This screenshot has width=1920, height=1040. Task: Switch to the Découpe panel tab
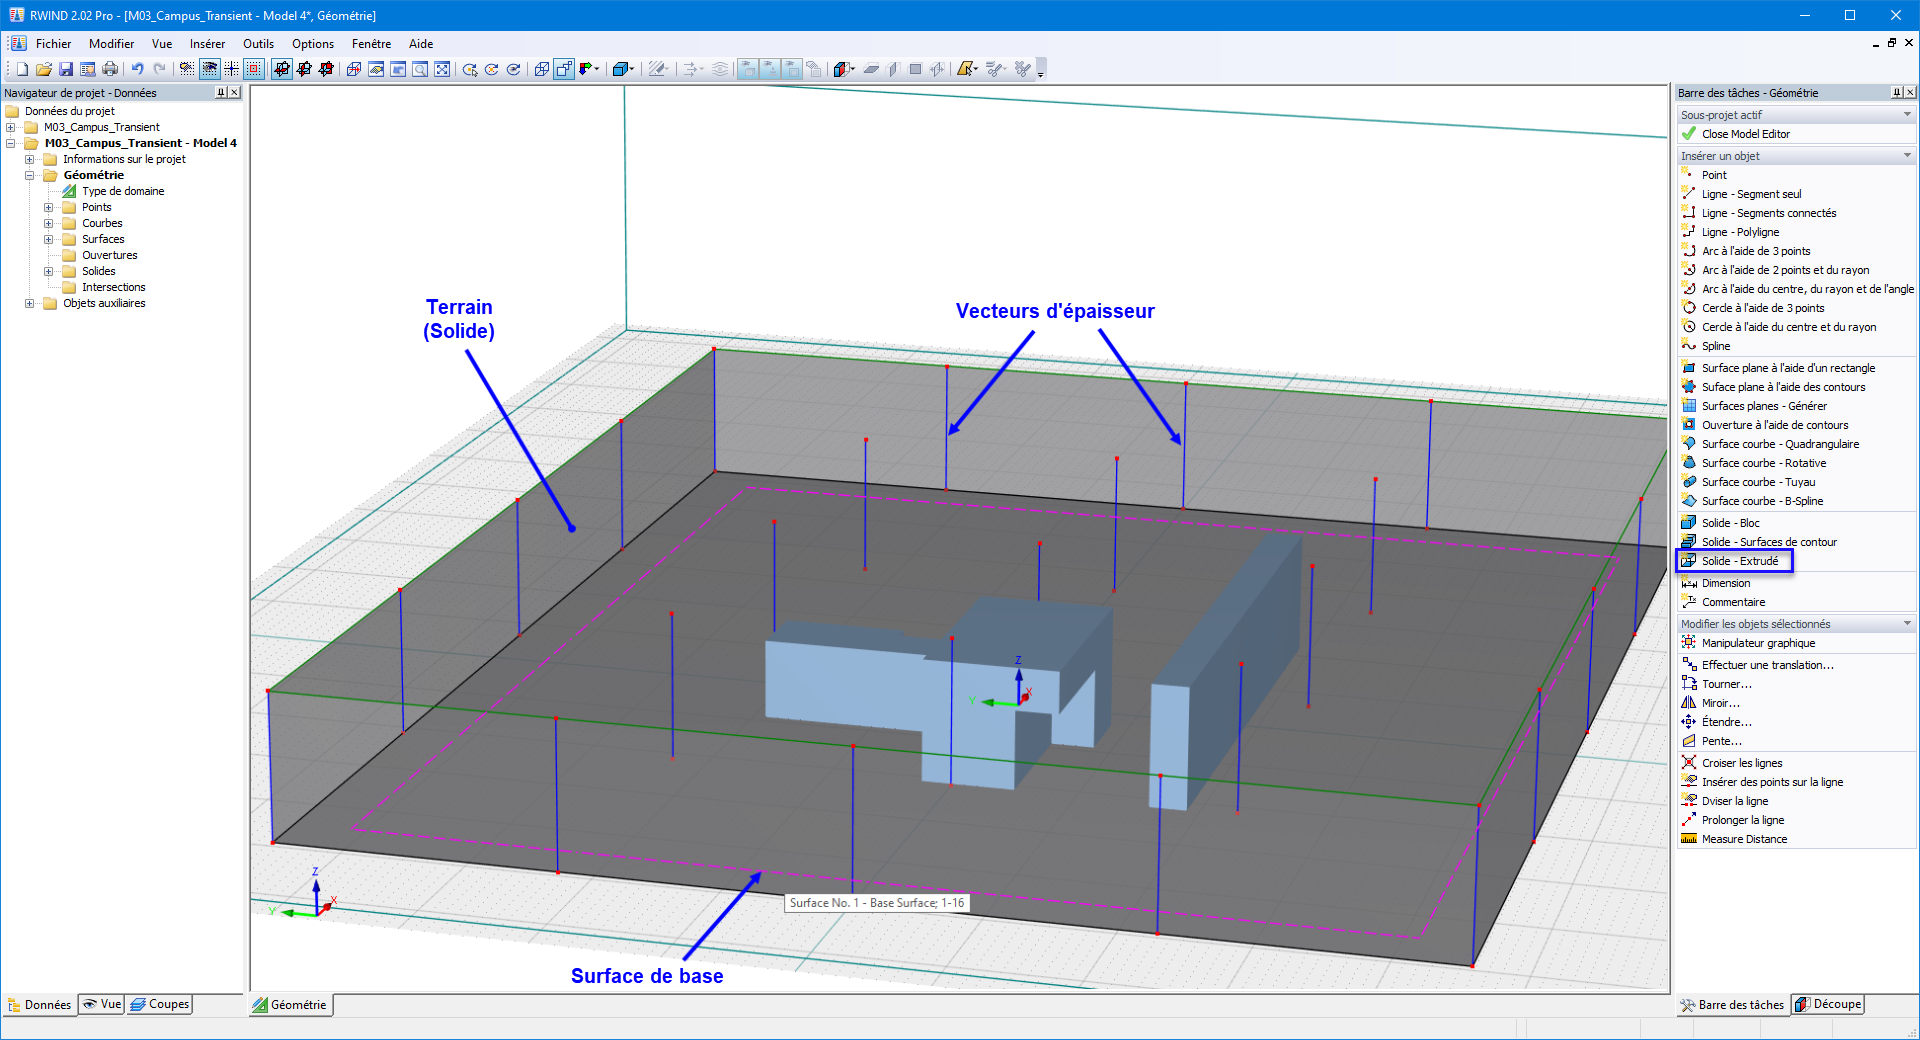tap(1828, 1004)
